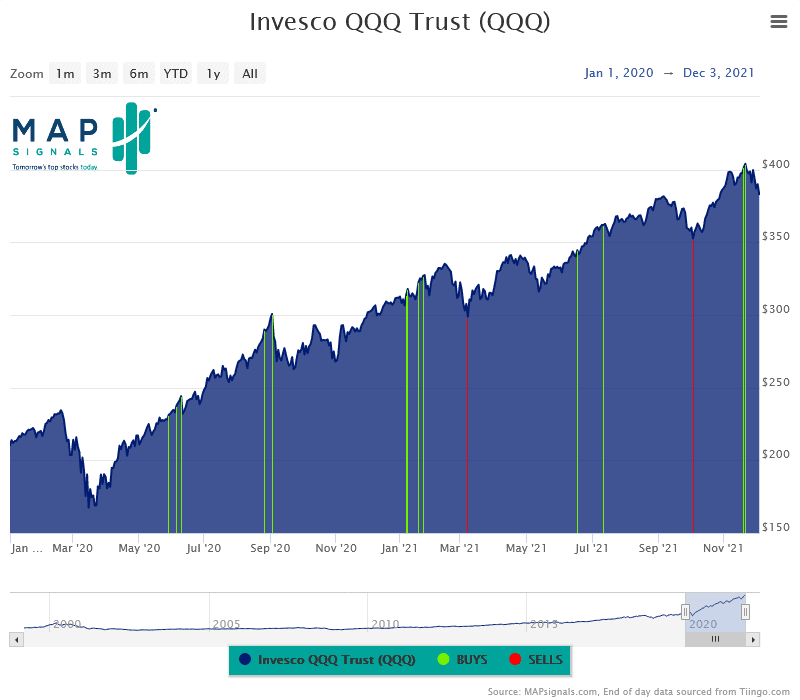Select the YTD zoom range
The width and height of the screenshot is (800, 700).
click(176, 73)
